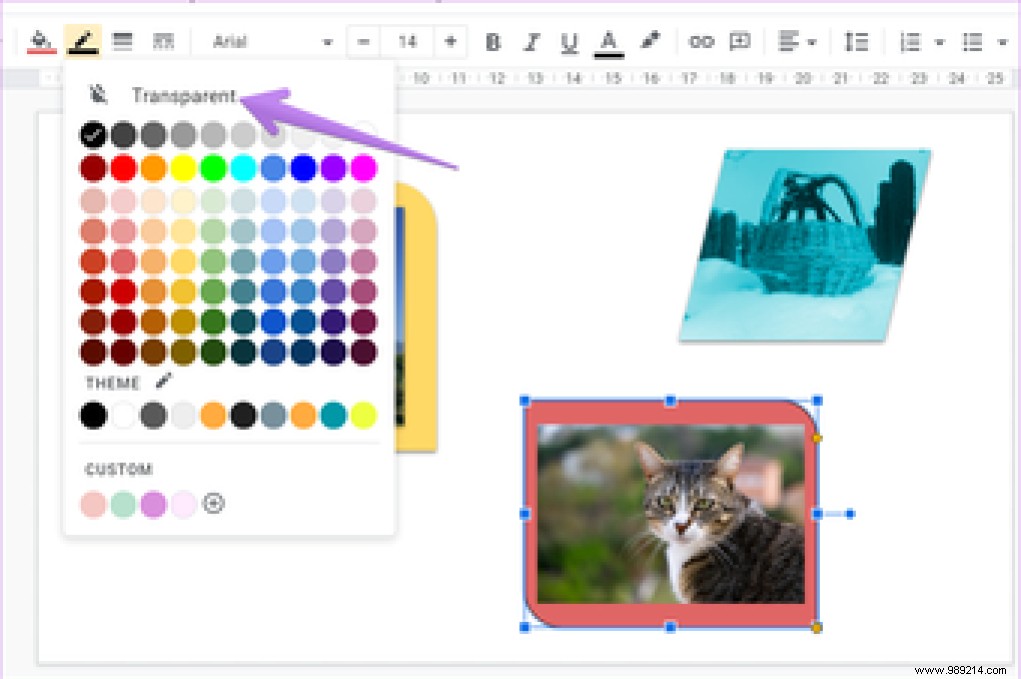The height and width of the screenshot is (679, 1021).
Task: Click the text color icon
Action: [608, 41]
